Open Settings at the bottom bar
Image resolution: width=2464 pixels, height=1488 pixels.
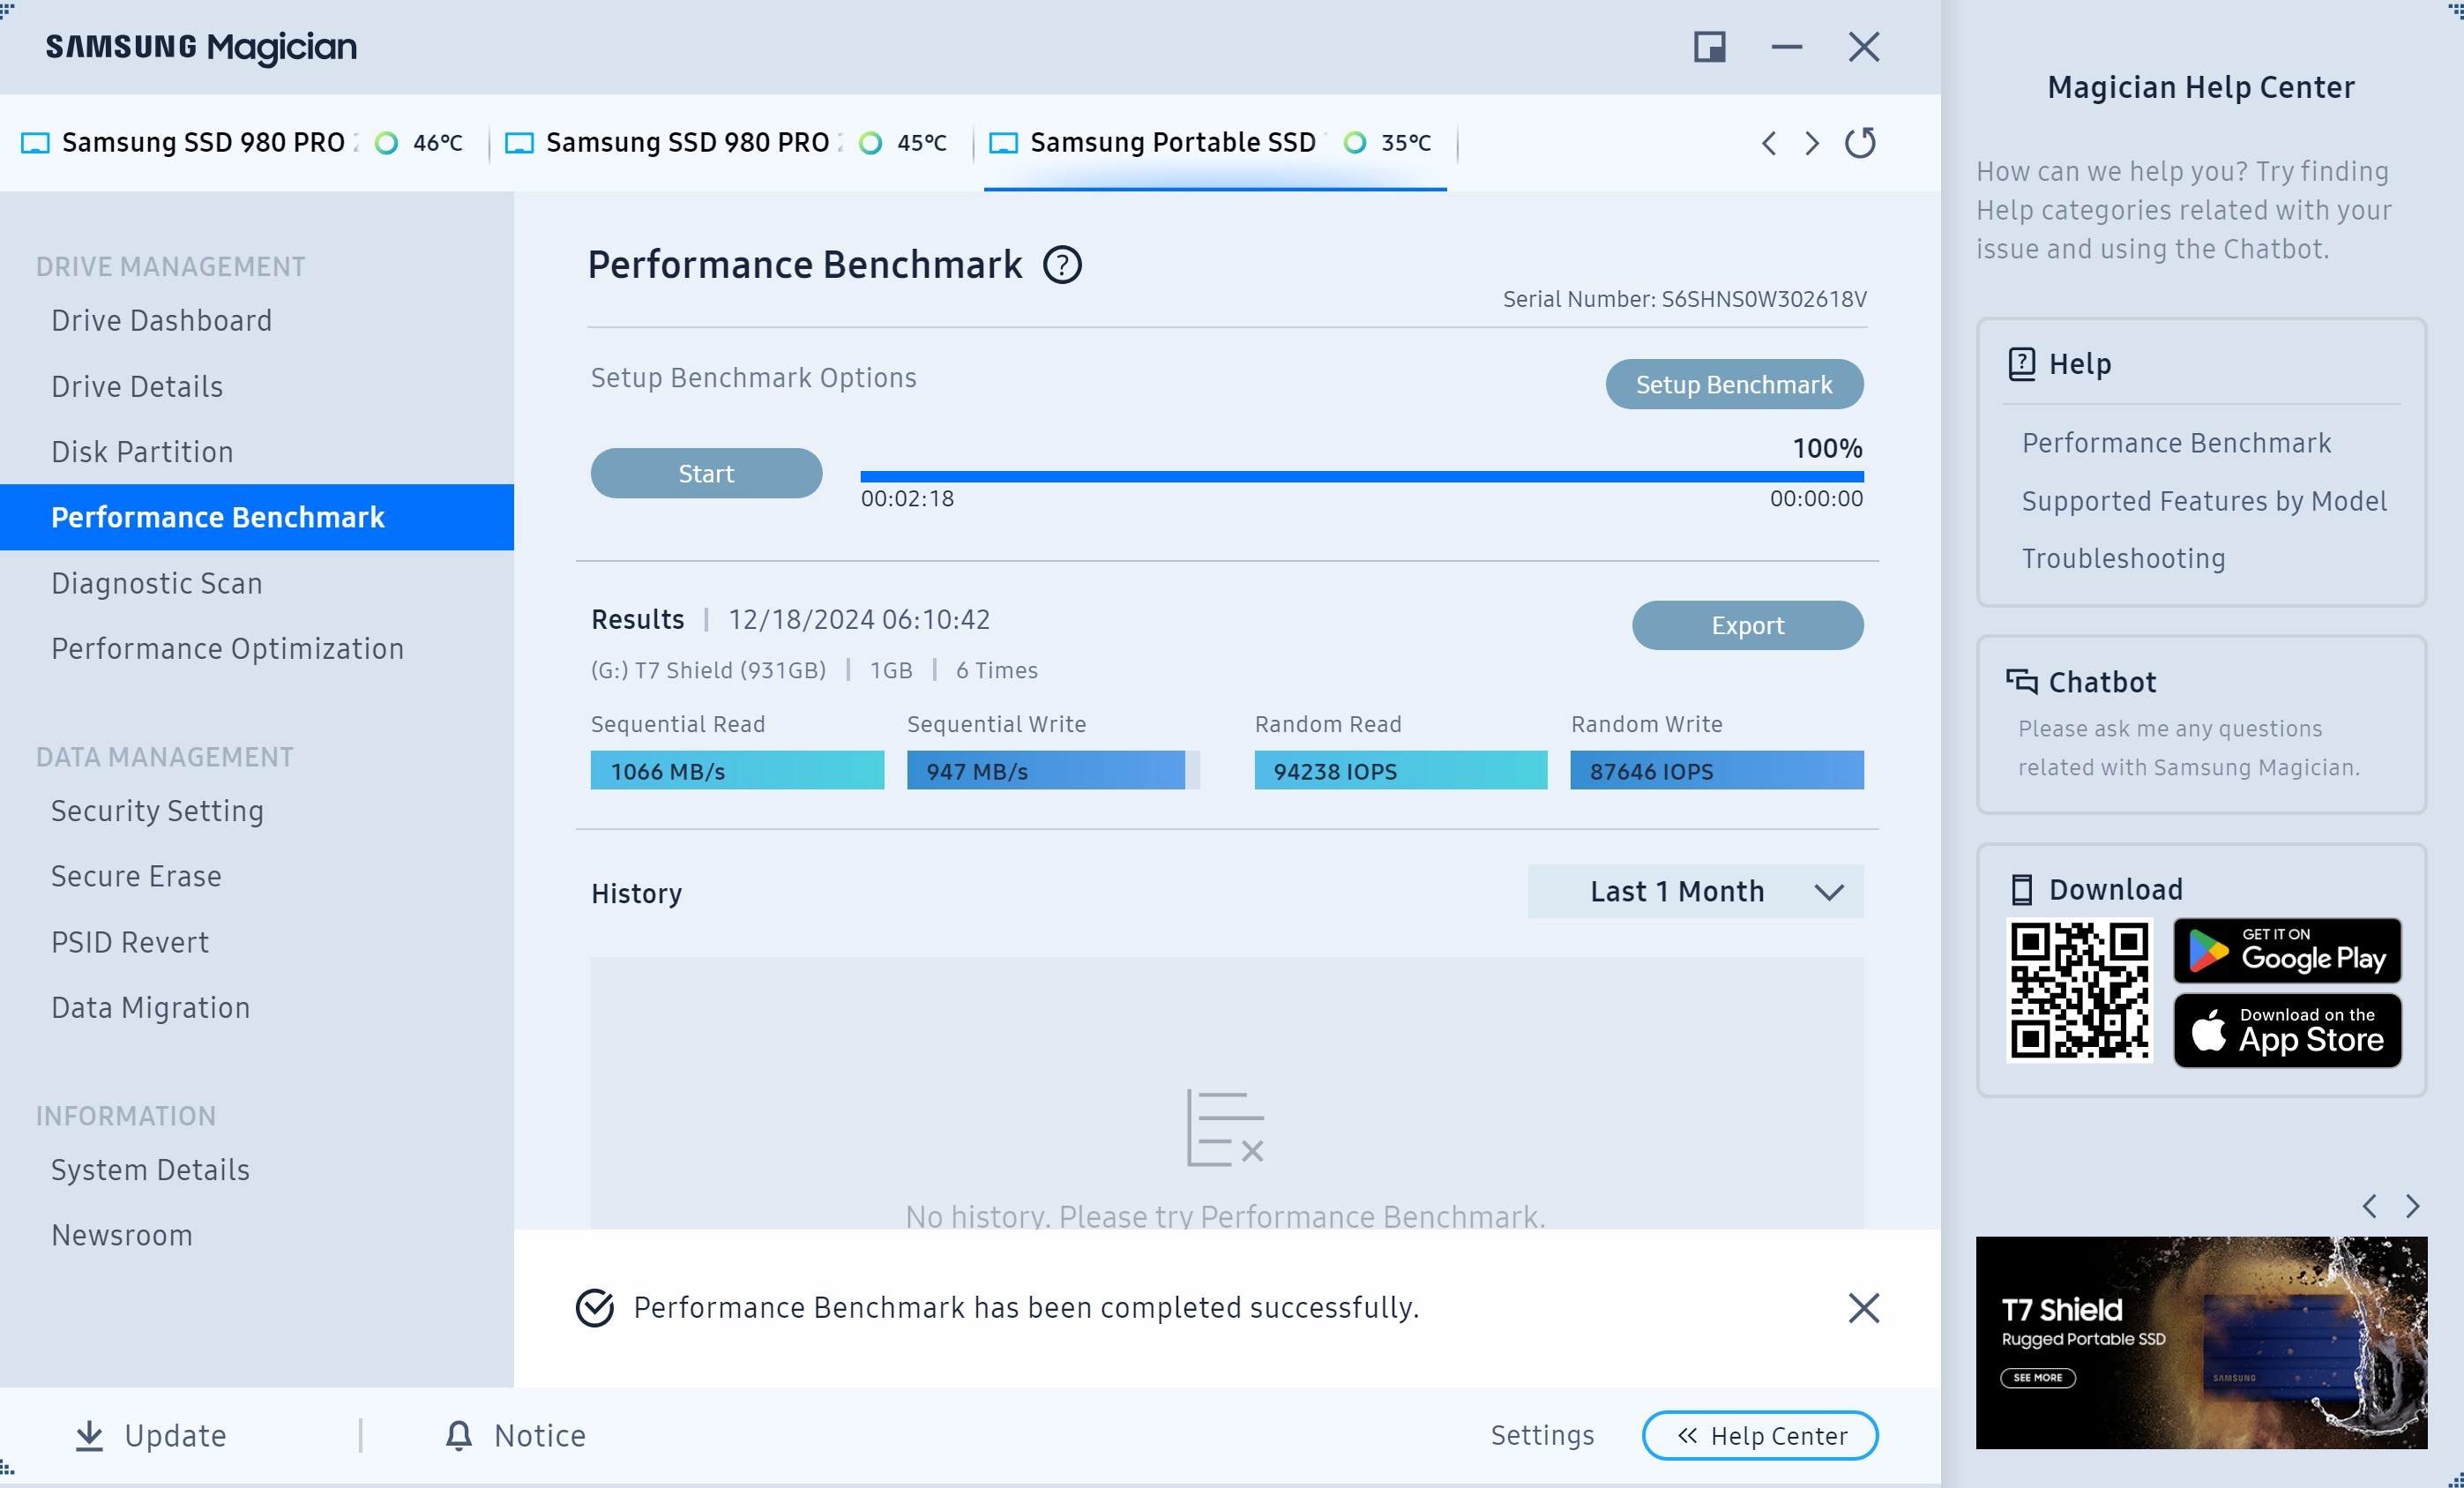(1542, 1436)
